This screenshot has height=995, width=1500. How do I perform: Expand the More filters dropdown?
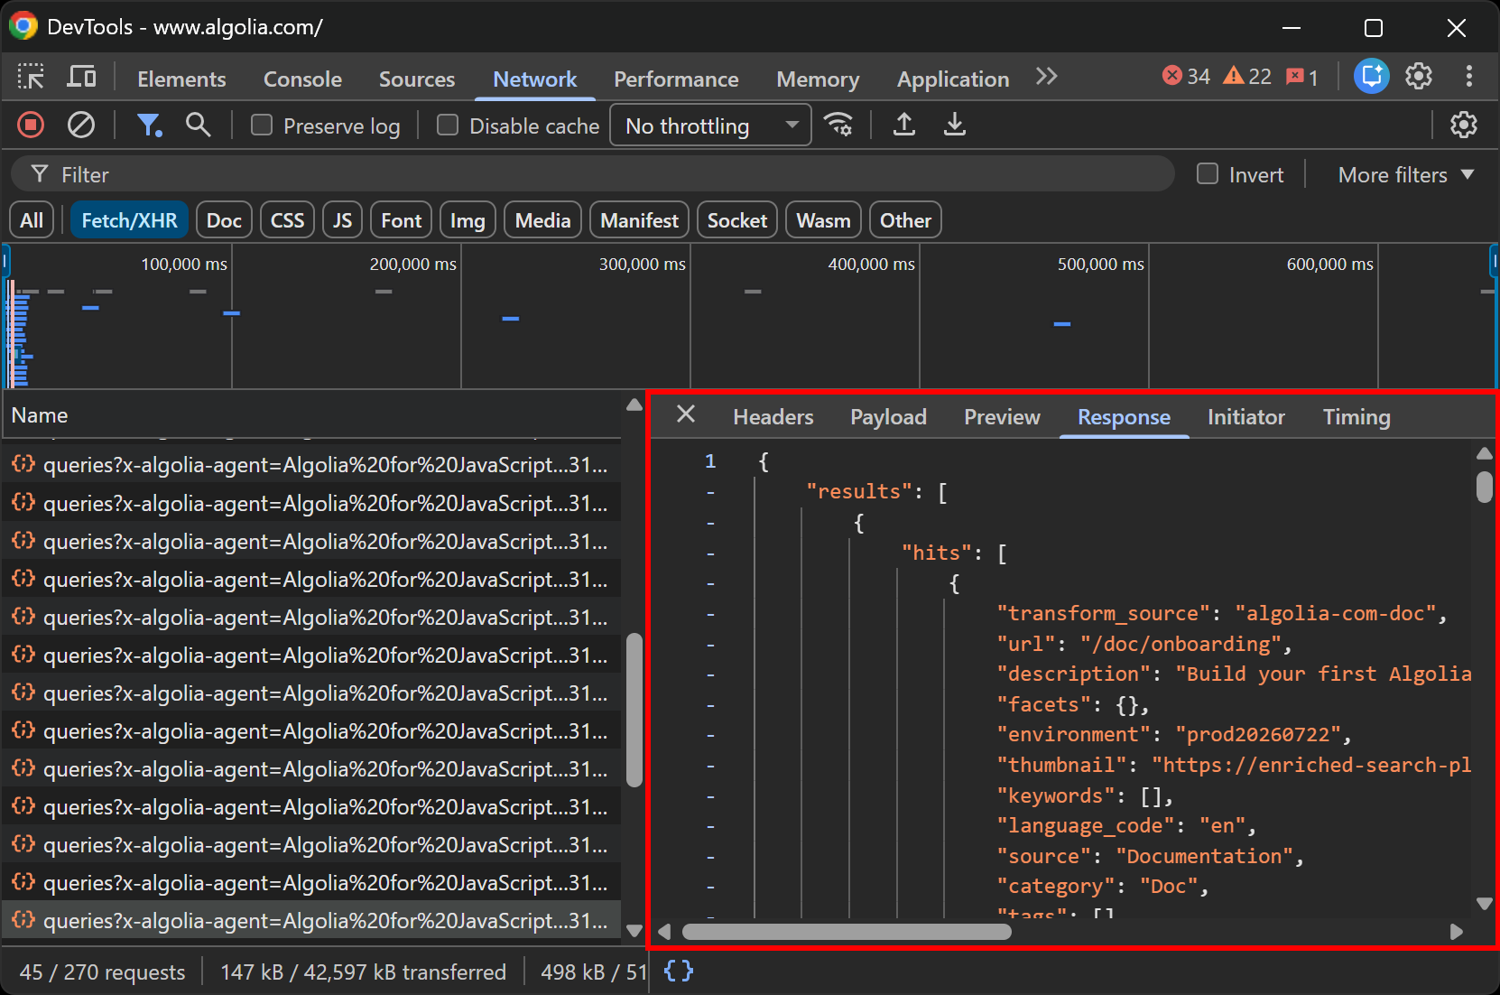[1406, 174]
